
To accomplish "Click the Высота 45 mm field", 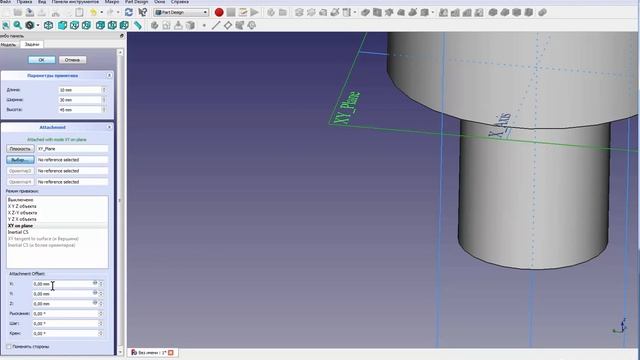I will click(x=82, y=110).
